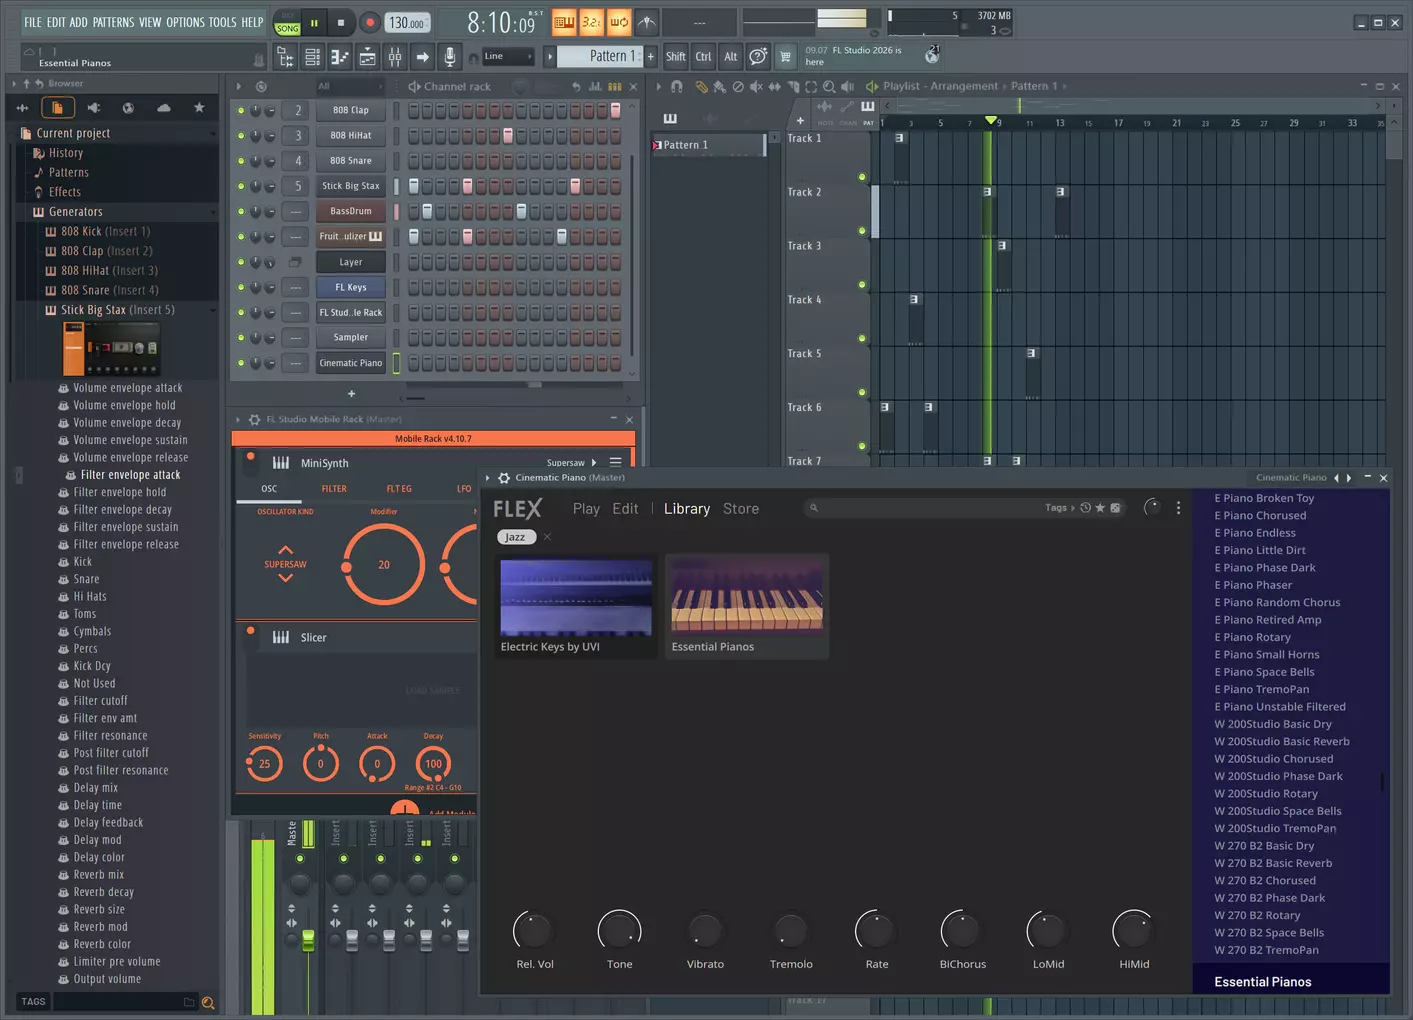The image size is (1413, 1020).
Task: Adjust the FLEX Tone knob
Action: [619, 930]
